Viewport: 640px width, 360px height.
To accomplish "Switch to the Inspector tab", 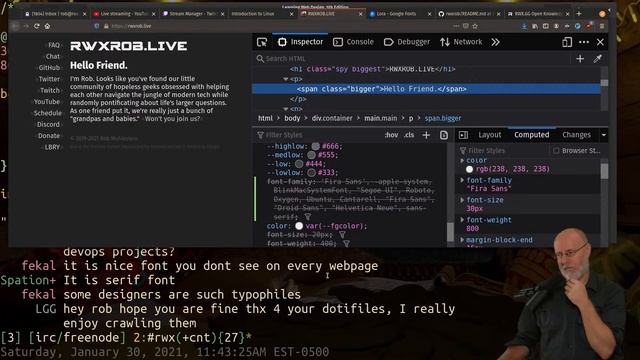I will click(300, 42).
